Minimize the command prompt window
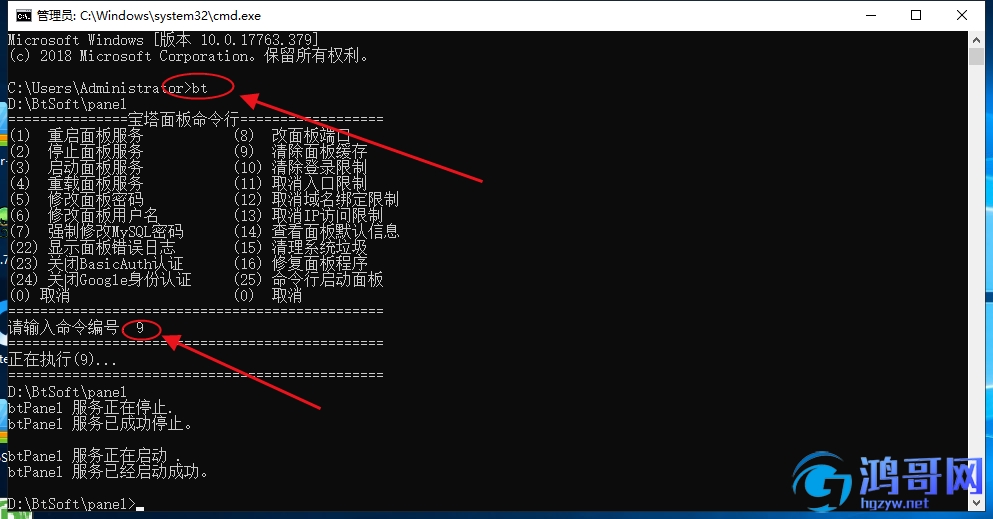This screenshot has width=993, height=519. coord(871,15)
